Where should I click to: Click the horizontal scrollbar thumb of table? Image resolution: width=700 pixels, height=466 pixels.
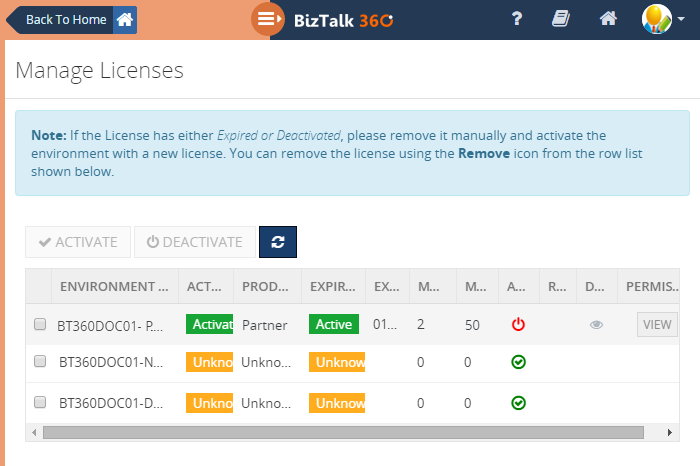pos(343,432)
